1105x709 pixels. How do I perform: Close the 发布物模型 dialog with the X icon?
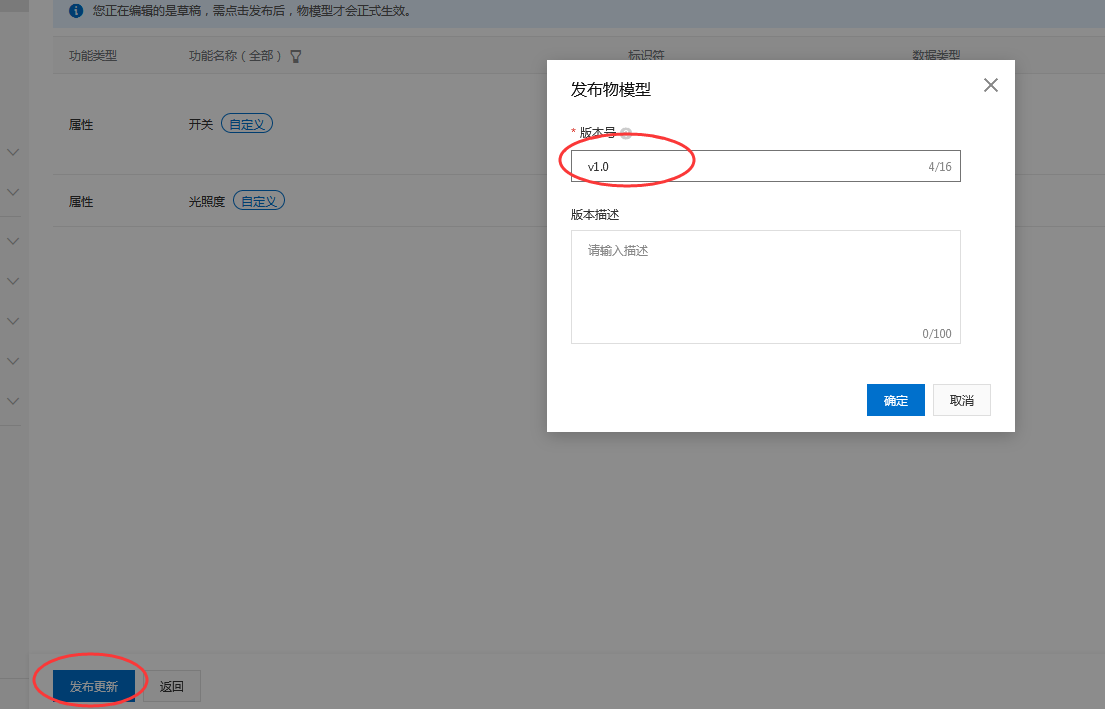990,85
